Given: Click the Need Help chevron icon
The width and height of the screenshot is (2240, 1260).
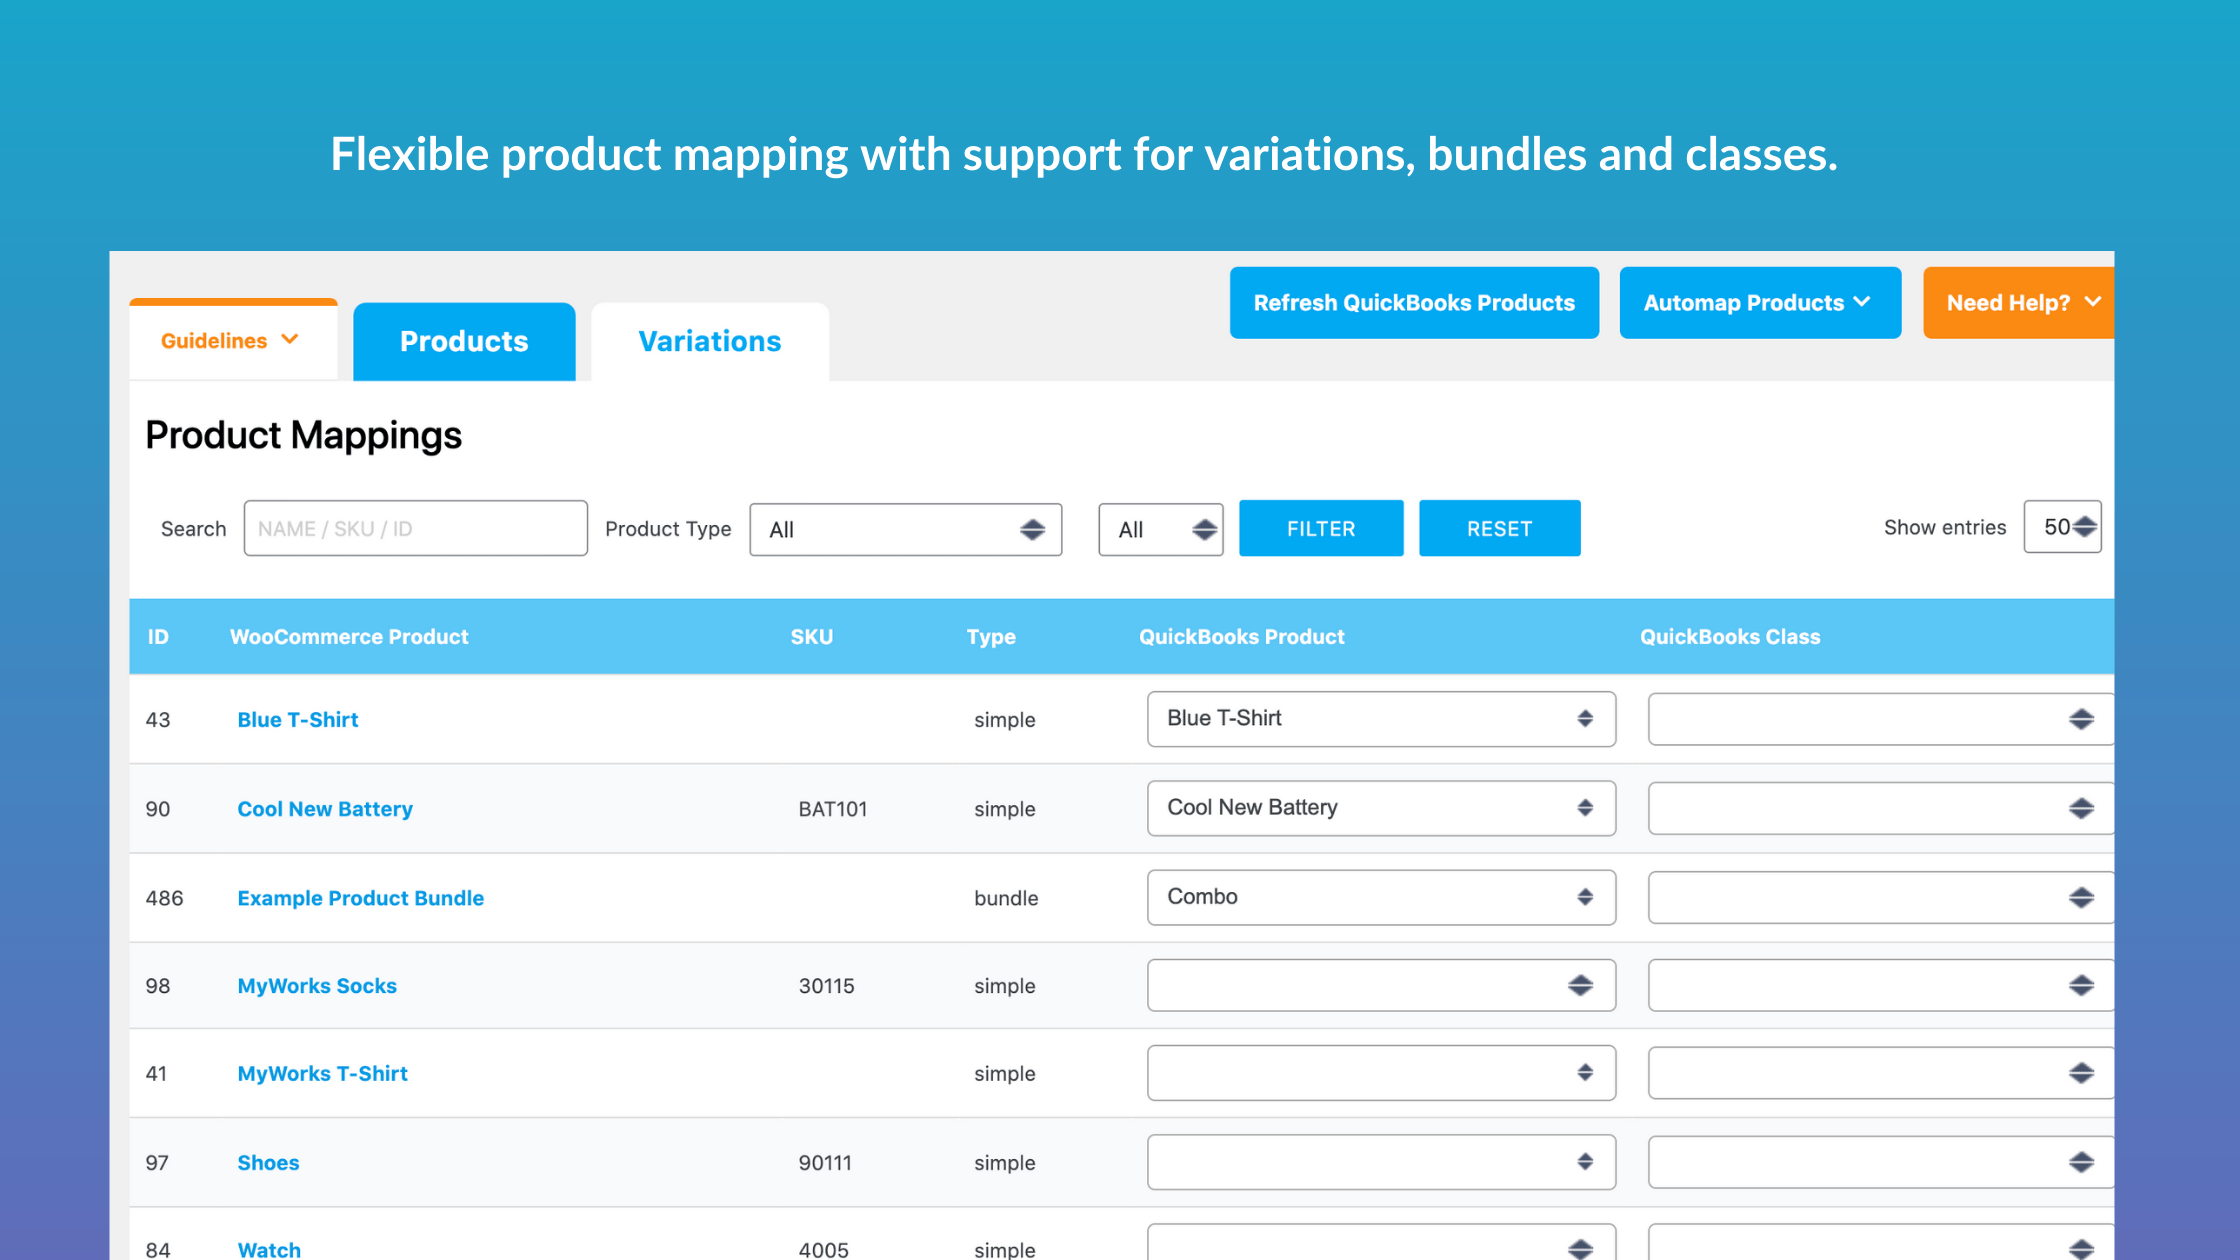Looking at the screenshot, I should tap(2092, 302).
